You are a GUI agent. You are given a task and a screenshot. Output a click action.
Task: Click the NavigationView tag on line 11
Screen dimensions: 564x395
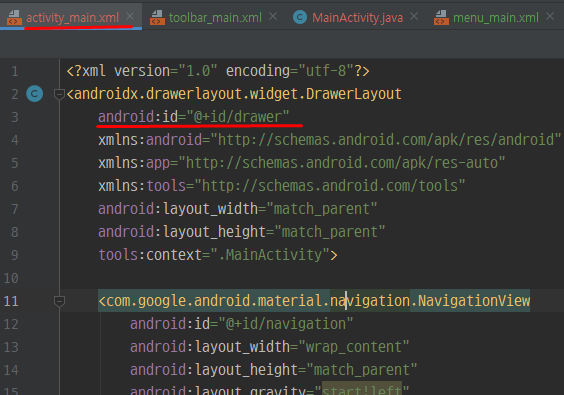(x=314, y=301)
